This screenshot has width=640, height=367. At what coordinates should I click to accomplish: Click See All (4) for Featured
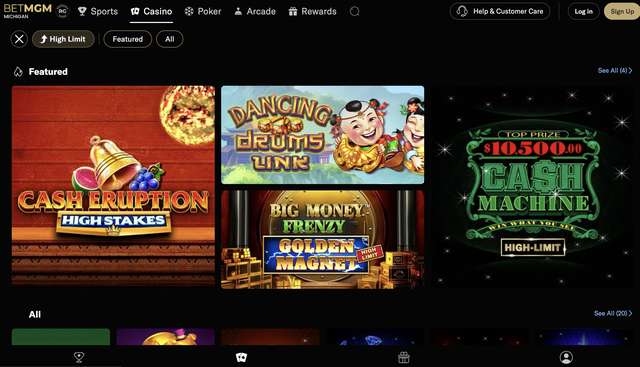(615, 71)
